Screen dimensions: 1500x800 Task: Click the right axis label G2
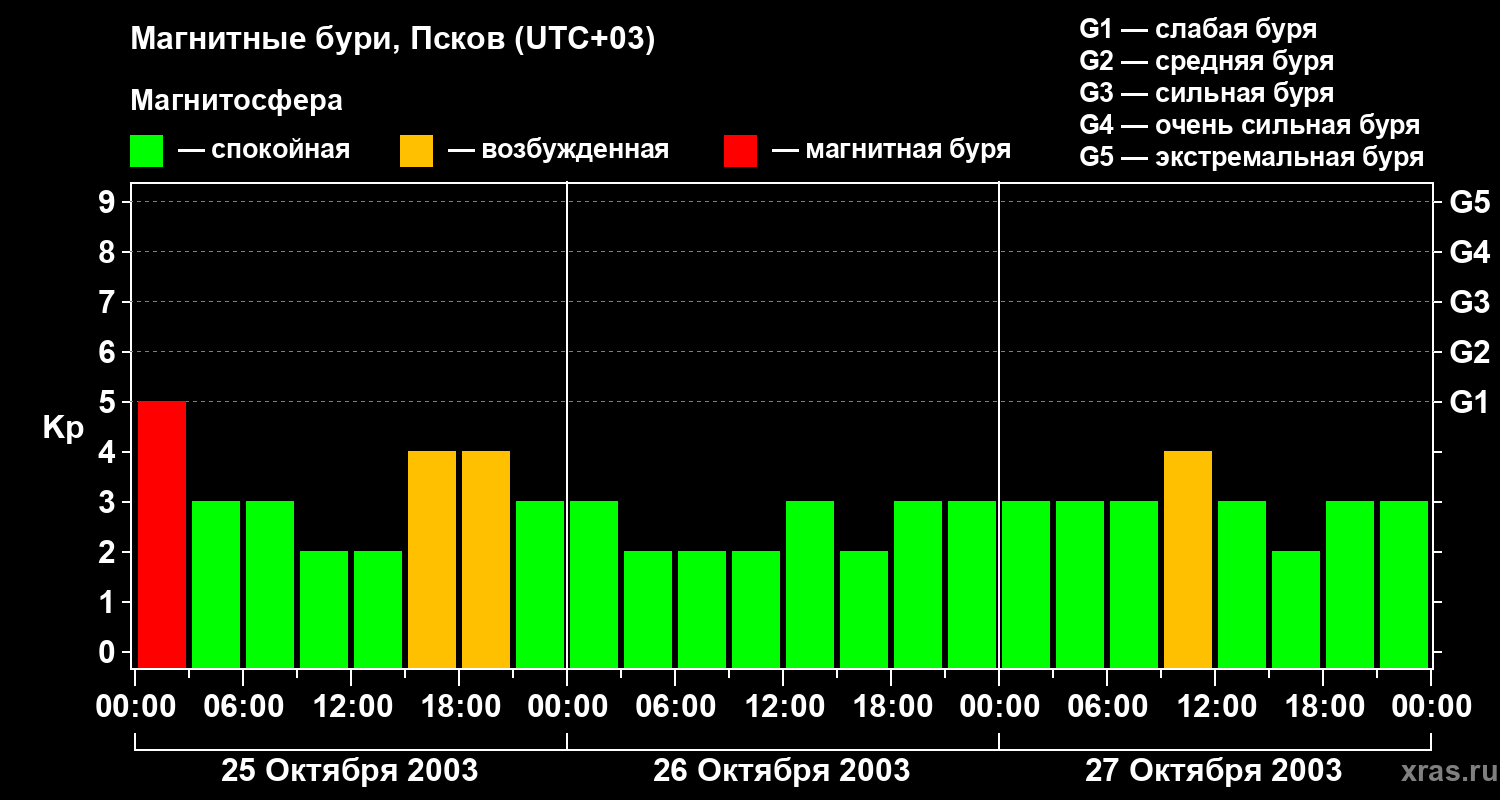coord(1469,352)
